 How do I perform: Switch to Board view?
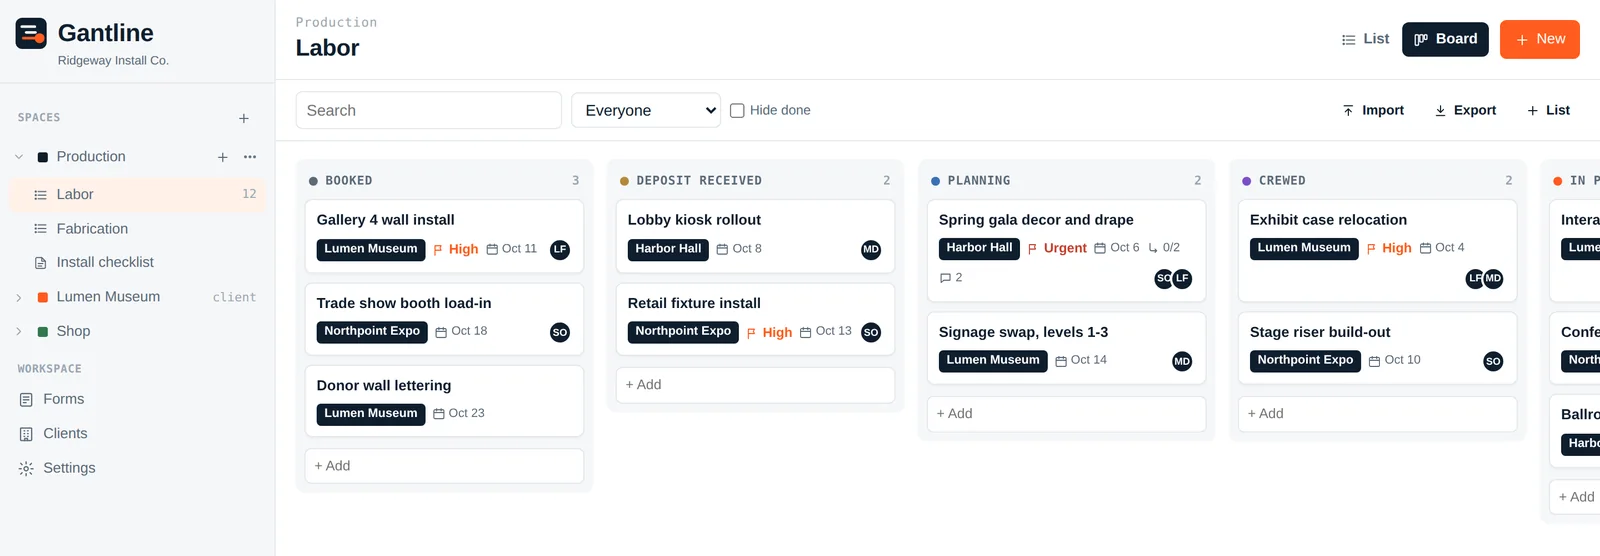(x=1445, y=39)
